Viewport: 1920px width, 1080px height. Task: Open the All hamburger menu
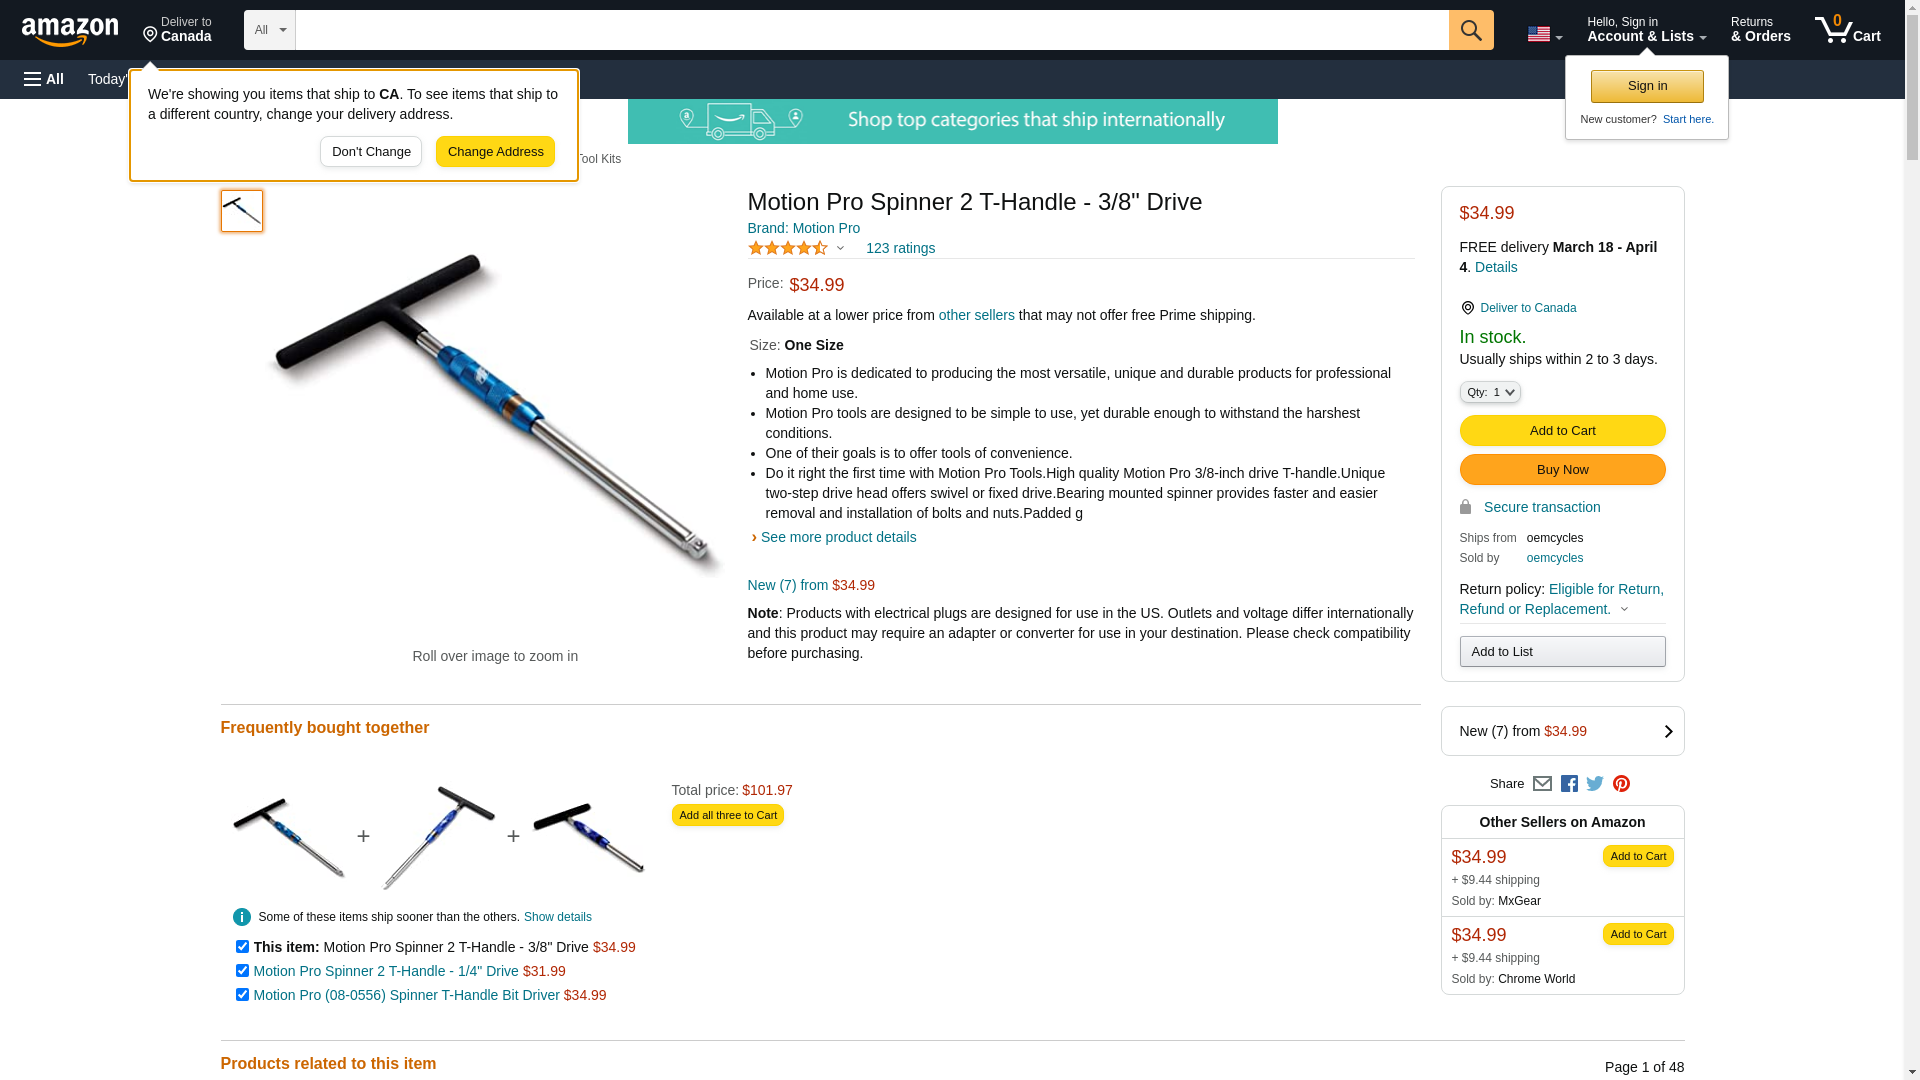44,79
